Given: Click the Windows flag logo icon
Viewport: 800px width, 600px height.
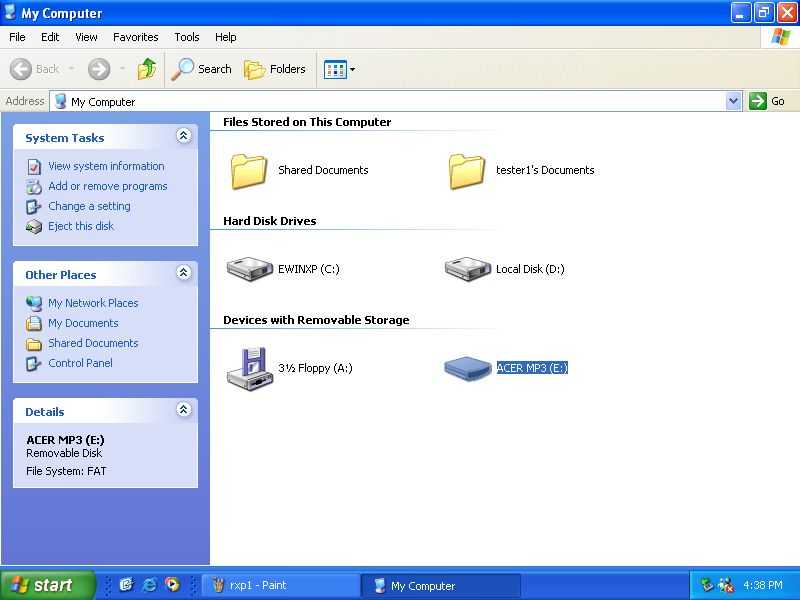Looking at the screenshot, I should tap(781, 37).
